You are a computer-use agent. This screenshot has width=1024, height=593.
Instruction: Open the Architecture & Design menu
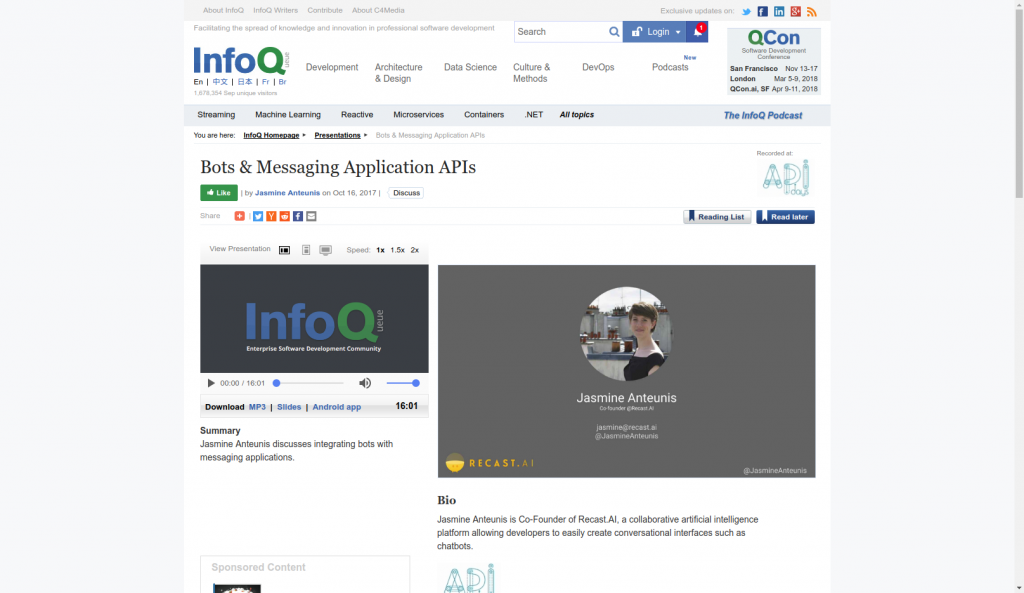click(x=398, y=73)
